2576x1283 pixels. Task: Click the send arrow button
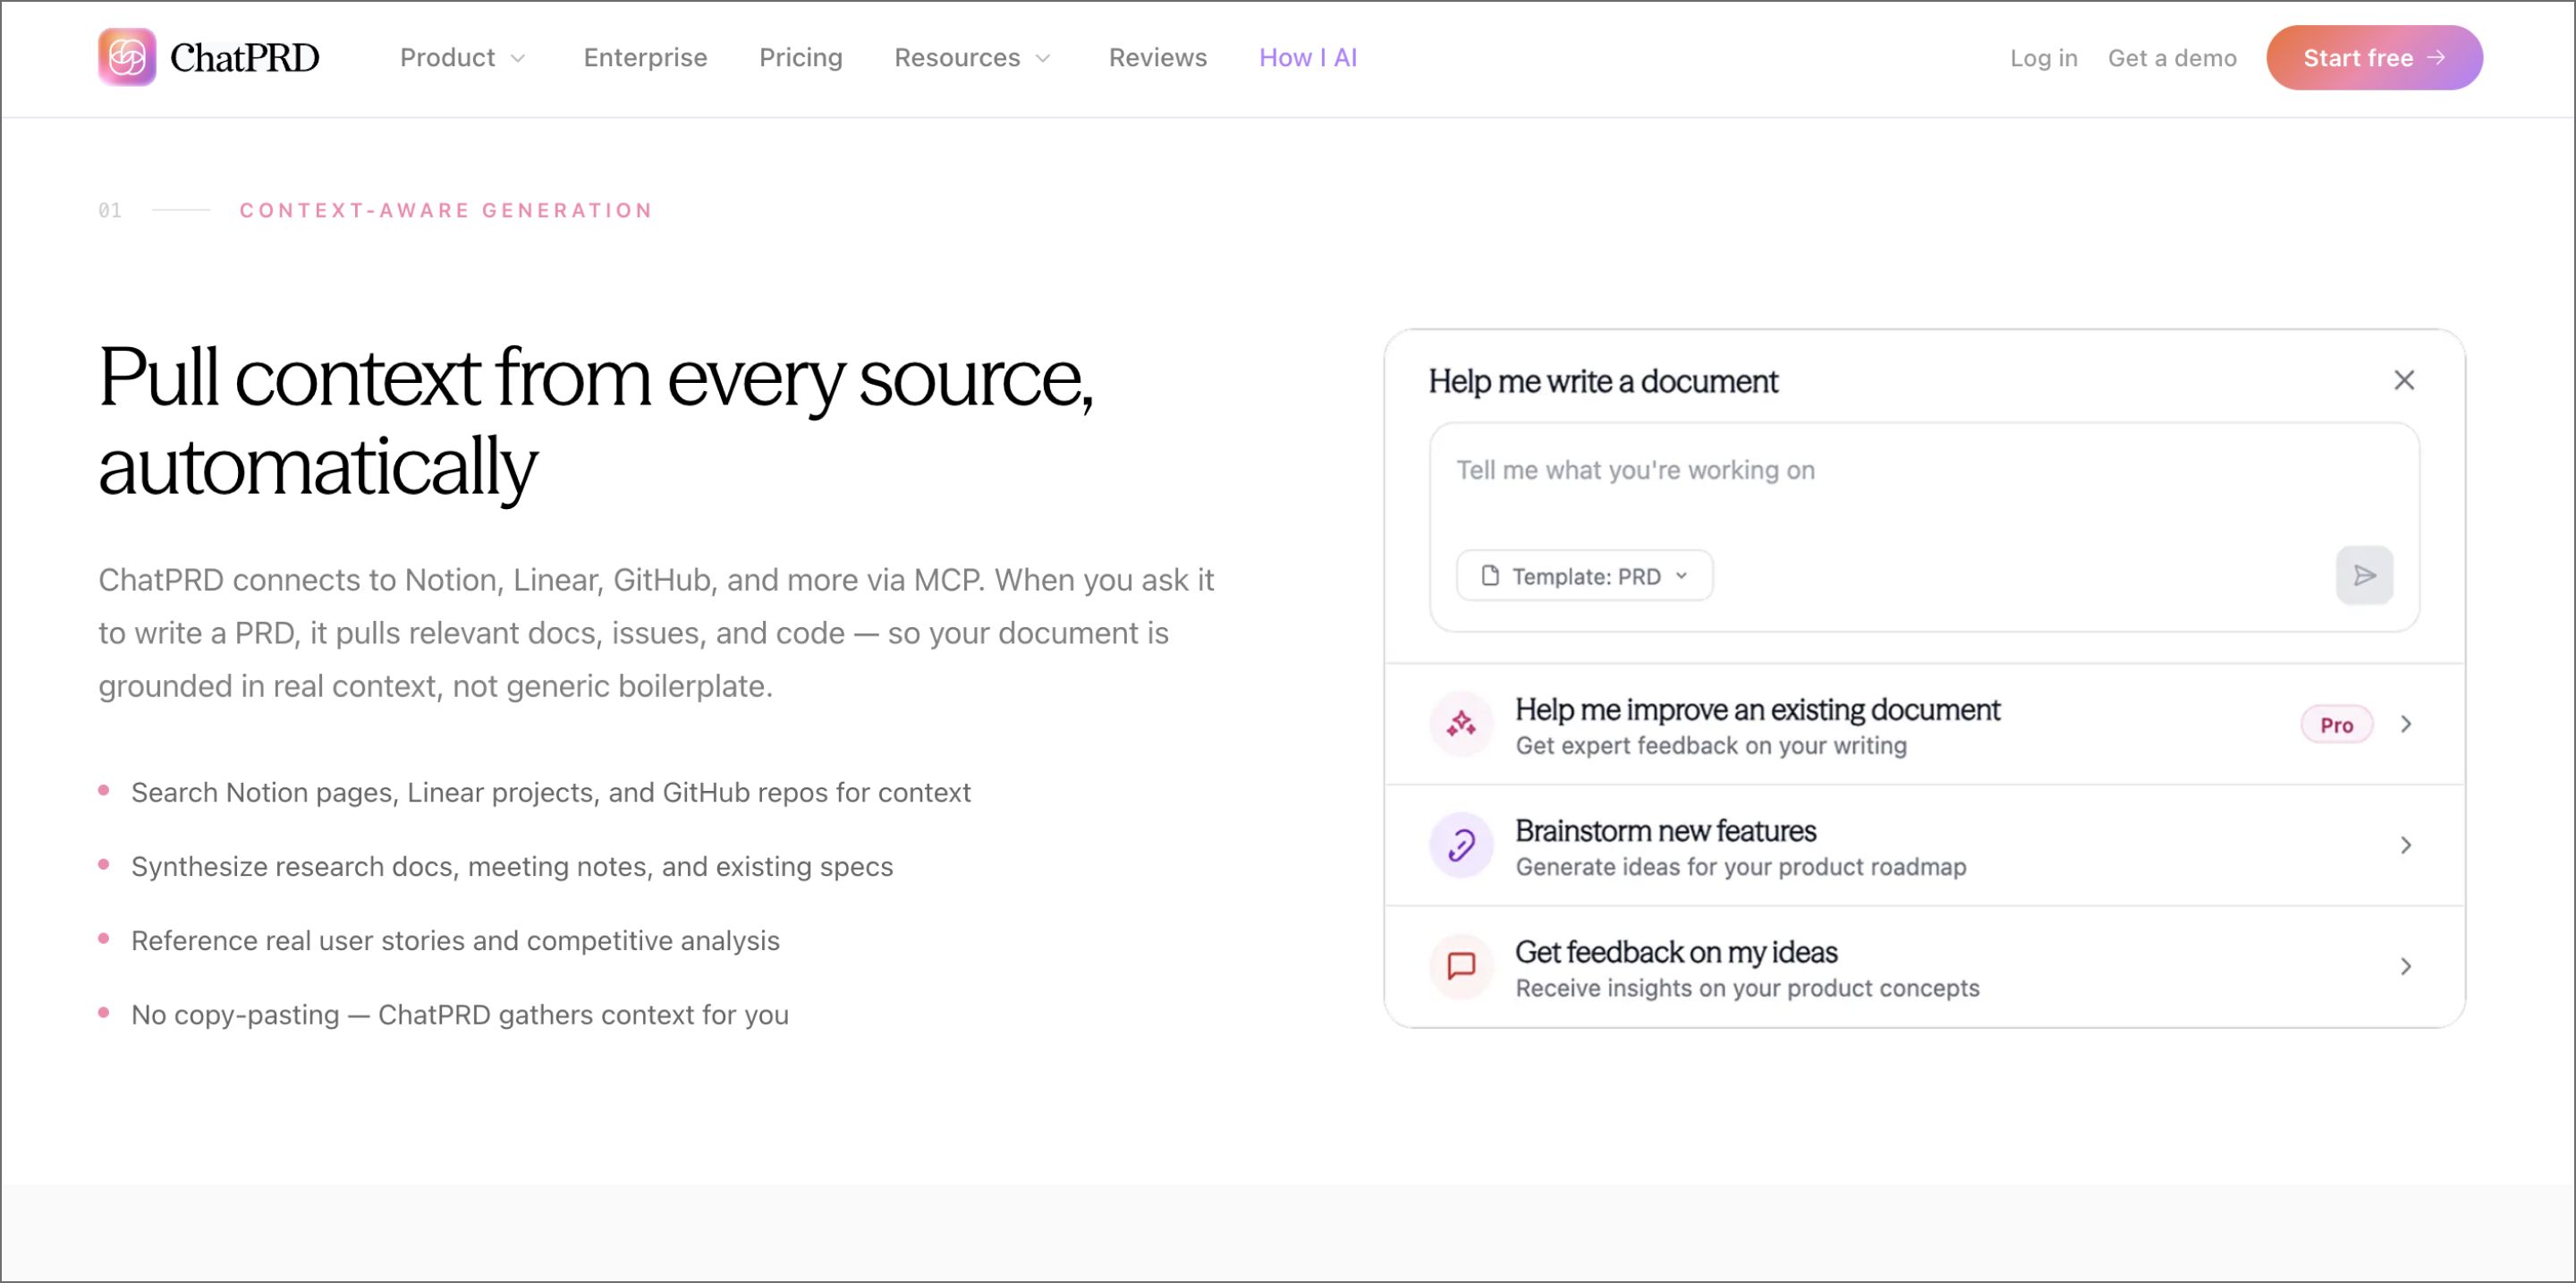[2364, 576]
